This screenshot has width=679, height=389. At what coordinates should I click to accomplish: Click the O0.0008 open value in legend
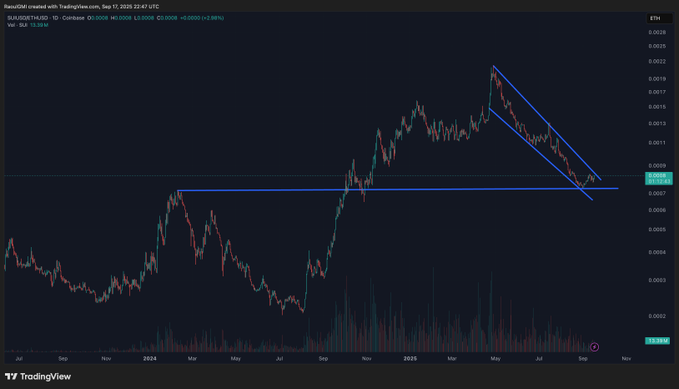pyautogui.click(x=97, y=18)
